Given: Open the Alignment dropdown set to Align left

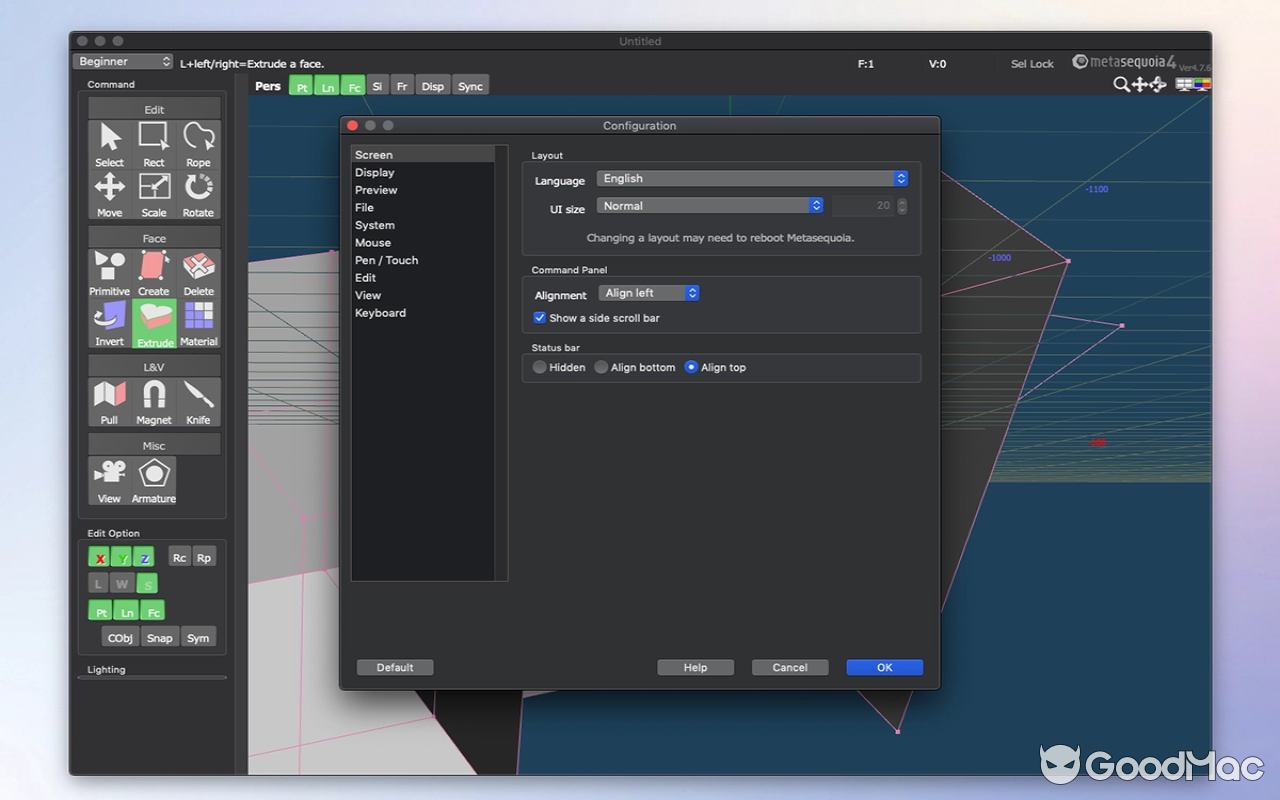Looking at the screenshot, I should (648, 292).
